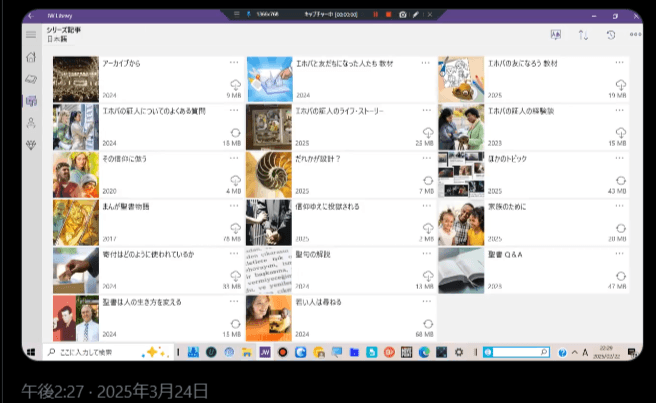Viewport: 656px width, 403px height.
Task: Open the capture toolbar menu icon
Action: pos(237,14)
